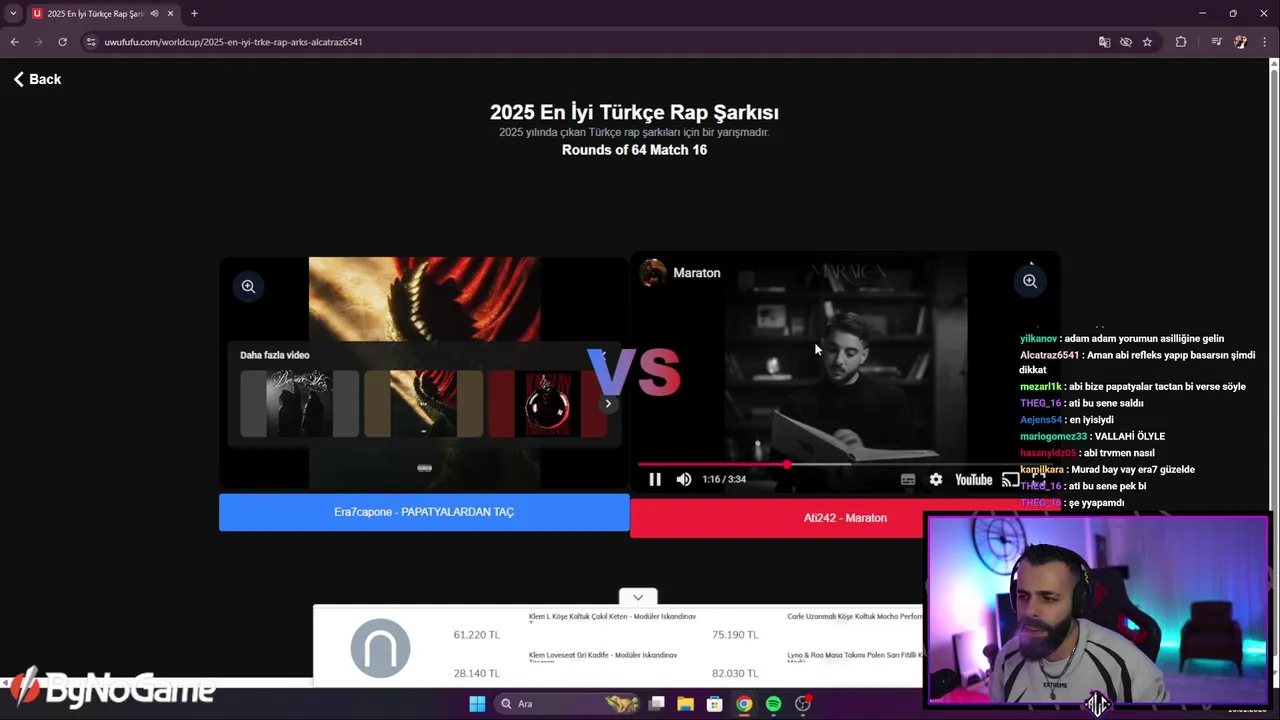Open Task View from taskbar
Screen dimensions: 1280x720
656,704
